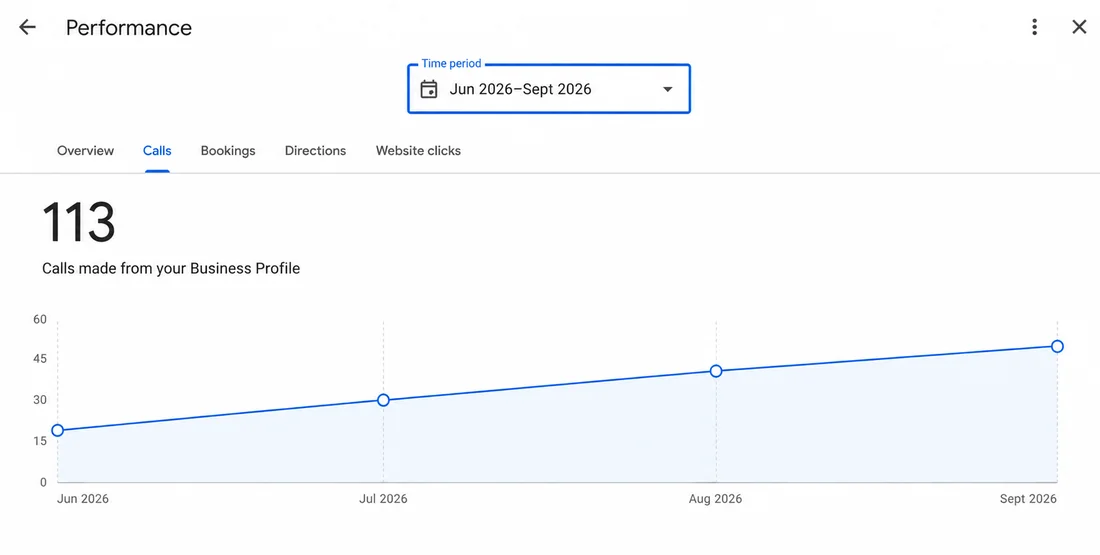Image resolution: width=1100 pixels, height=555 pixels.
Task: Click the Performance page title
Action: (128, 27)
